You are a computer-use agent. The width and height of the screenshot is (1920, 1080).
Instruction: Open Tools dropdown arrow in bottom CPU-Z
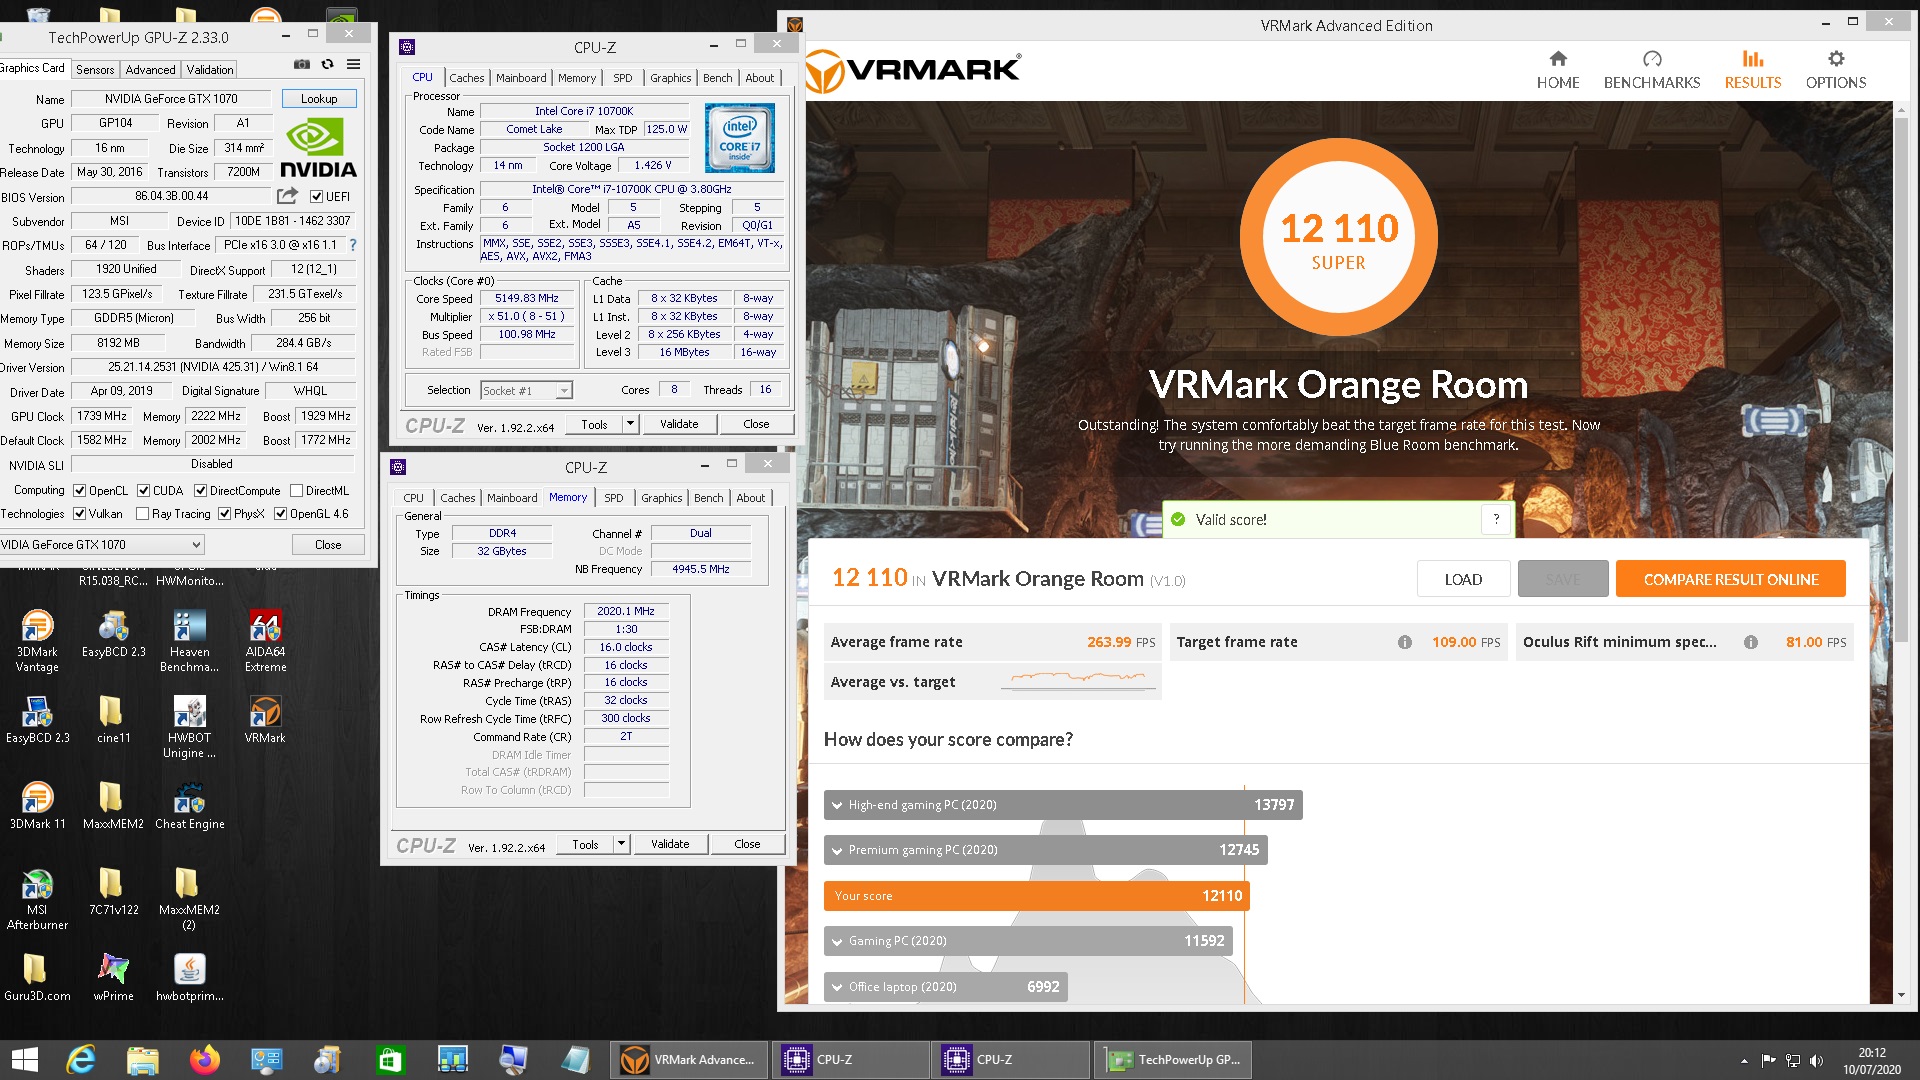(621, 844)
